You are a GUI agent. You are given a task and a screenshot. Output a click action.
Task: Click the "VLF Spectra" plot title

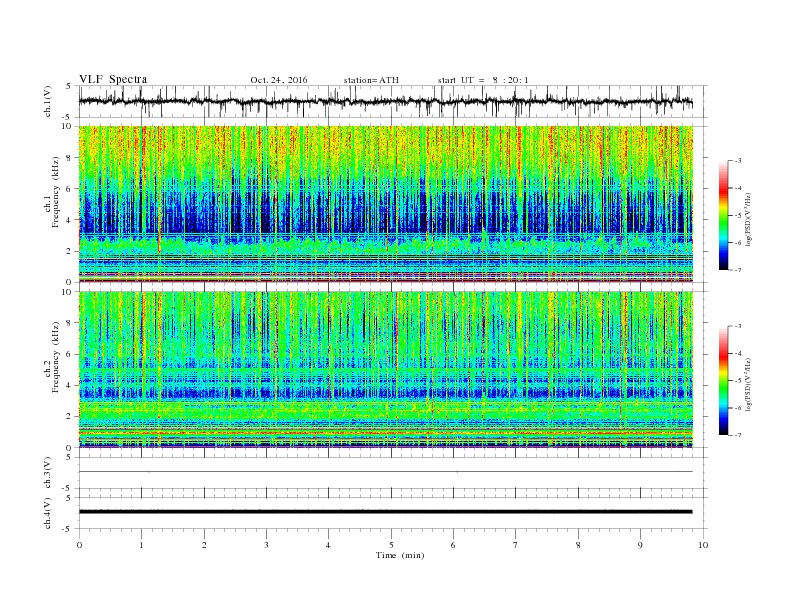pos(113,79)
